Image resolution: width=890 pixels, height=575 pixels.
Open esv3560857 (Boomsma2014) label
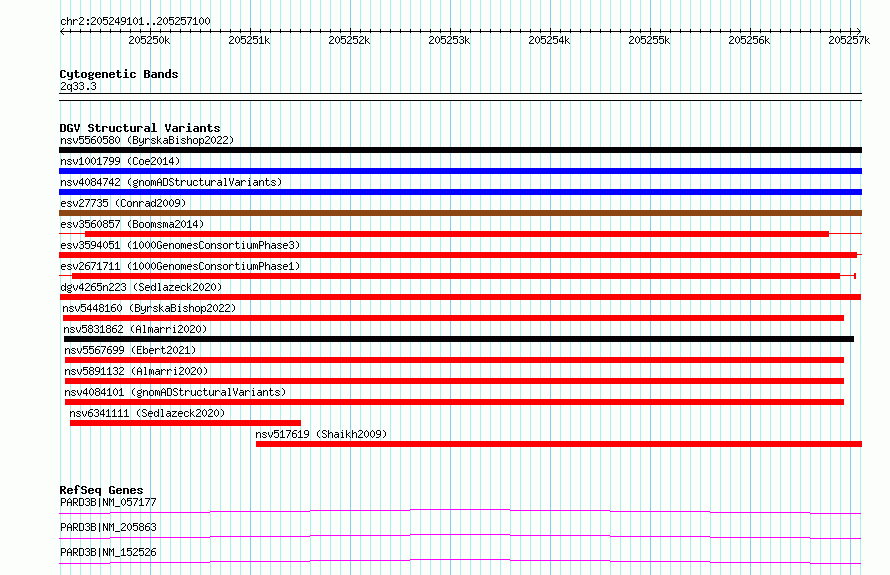tap(132, 224)
